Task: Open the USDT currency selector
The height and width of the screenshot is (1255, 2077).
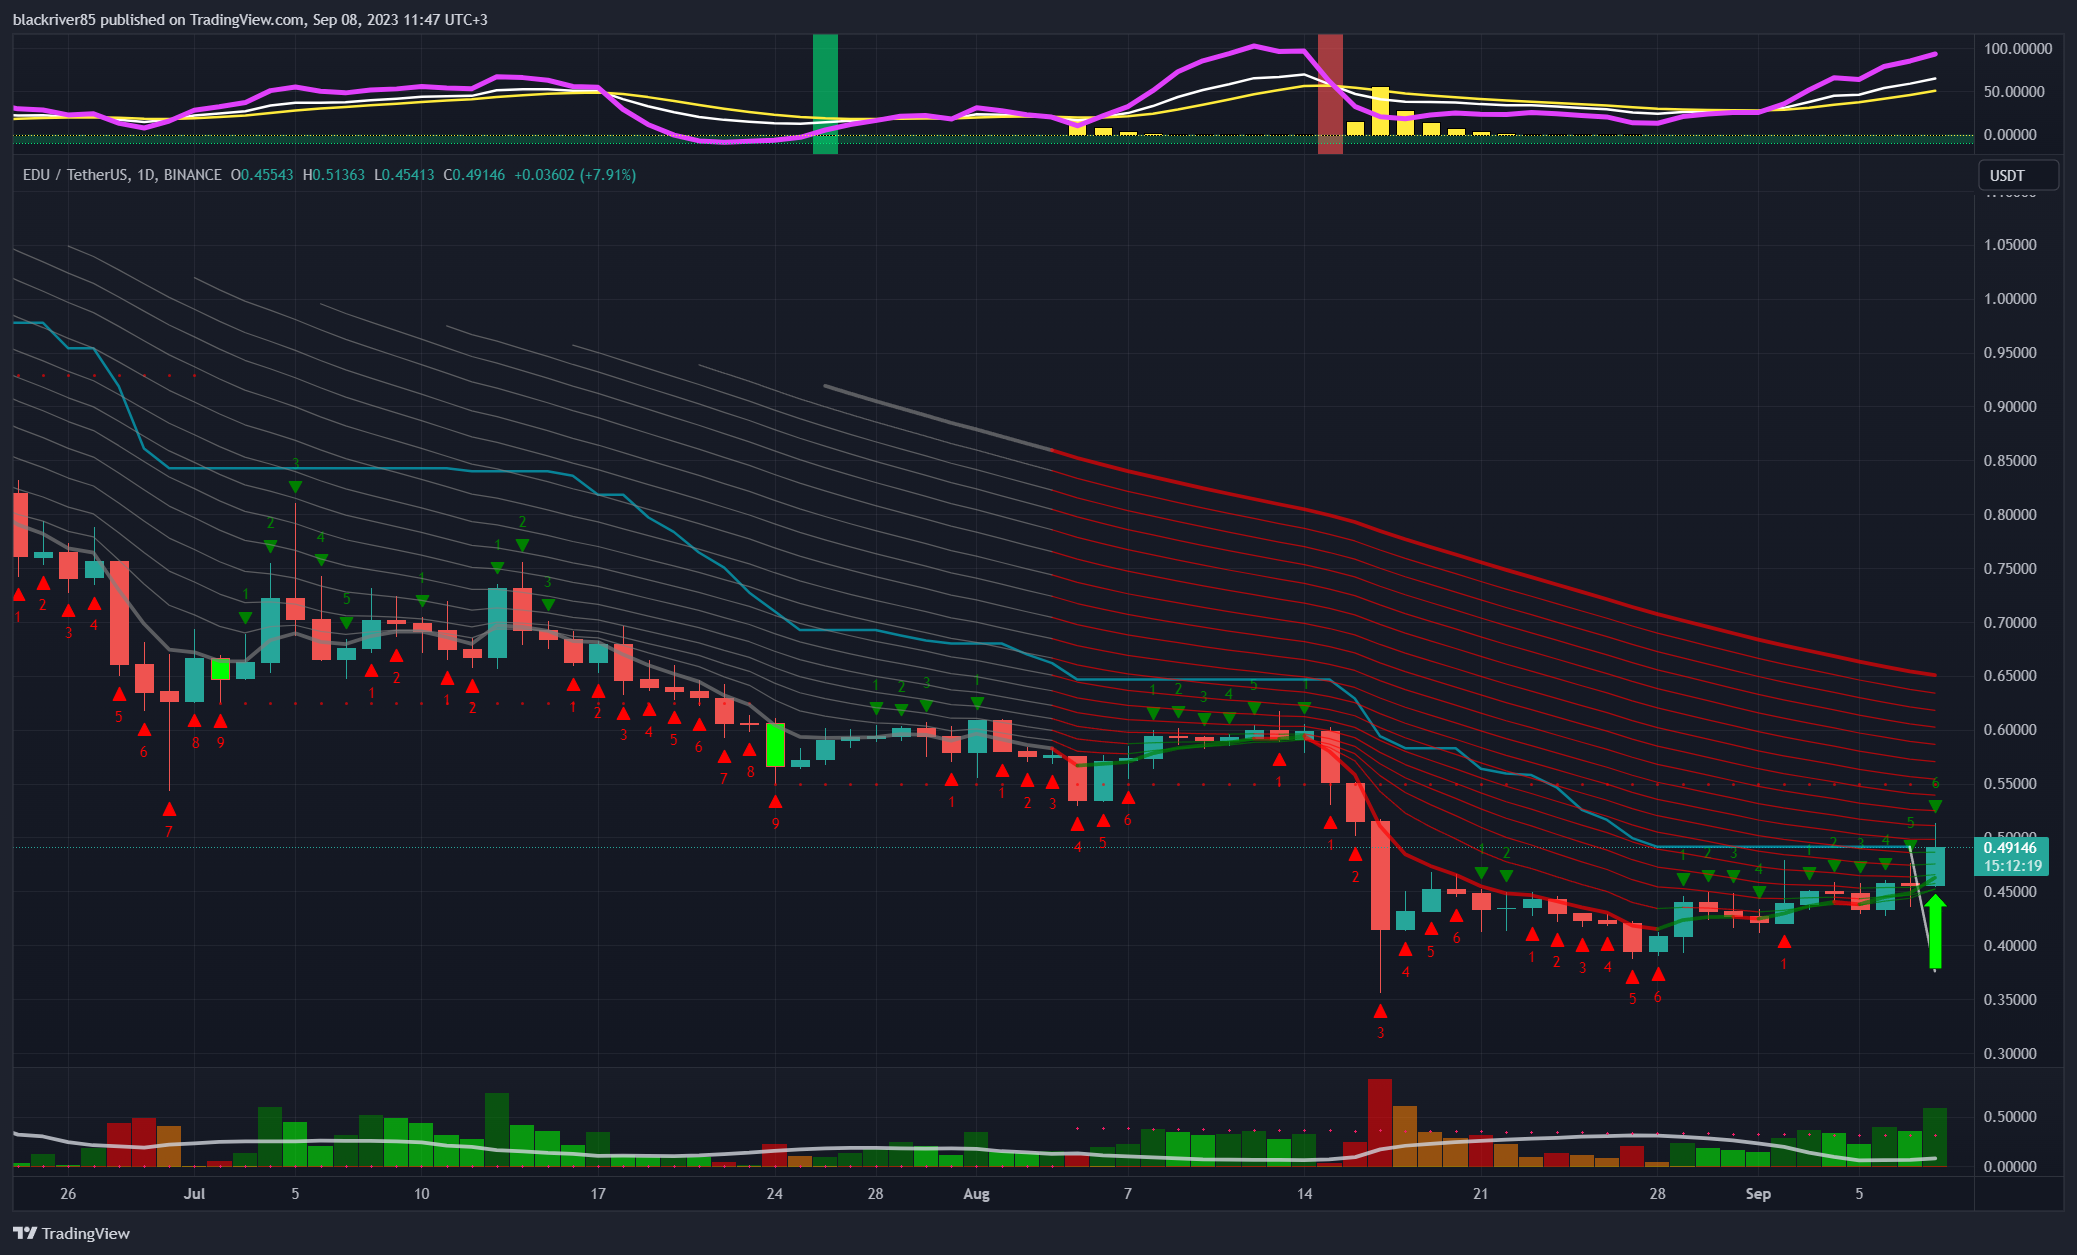Action: click(x=2018, y=175)
